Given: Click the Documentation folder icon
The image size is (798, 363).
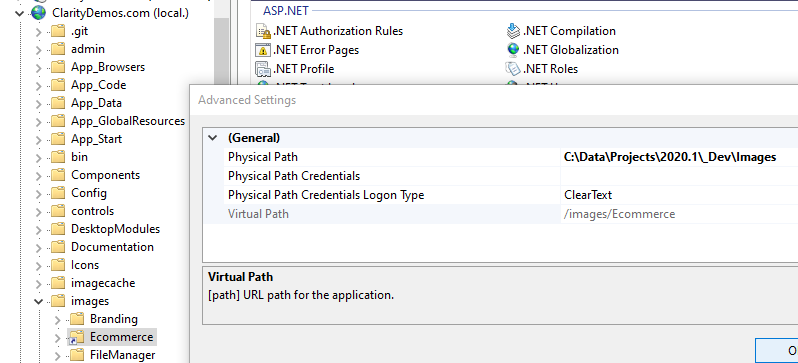Looking at the screenshot, I should pos(58,247).
